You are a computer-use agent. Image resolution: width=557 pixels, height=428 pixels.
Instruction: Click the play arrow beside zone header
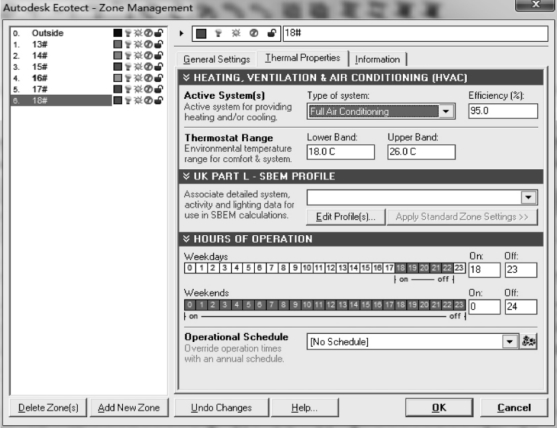(x=182, y=33)
